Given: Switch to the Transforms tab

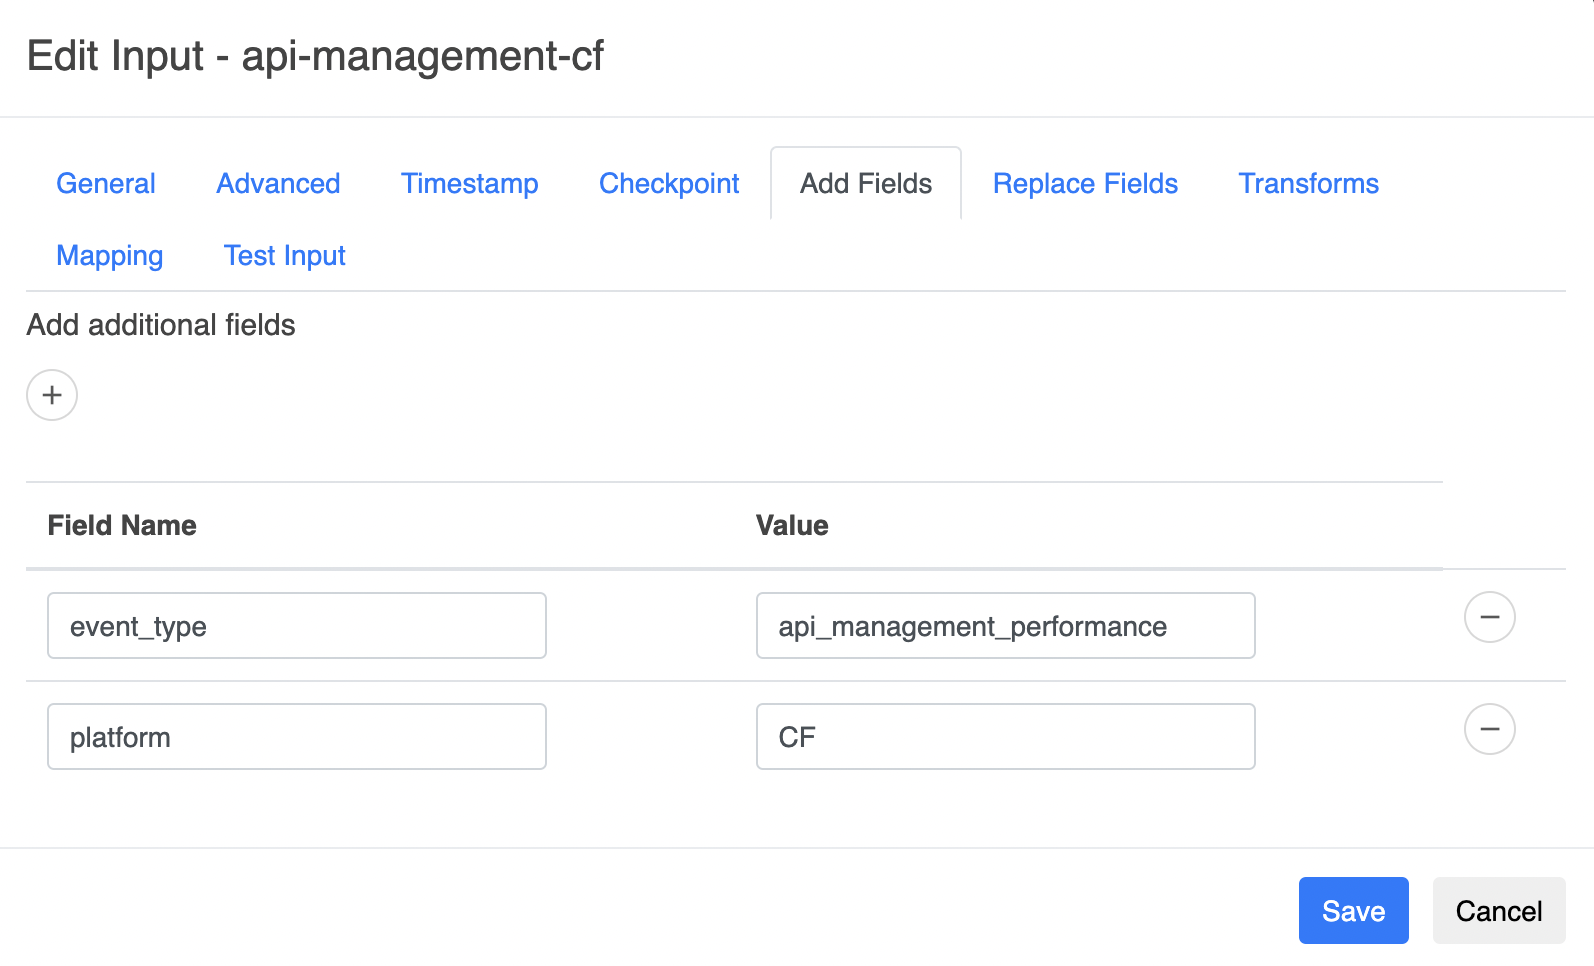Looking at the screenshot, I should [1308, 184].
